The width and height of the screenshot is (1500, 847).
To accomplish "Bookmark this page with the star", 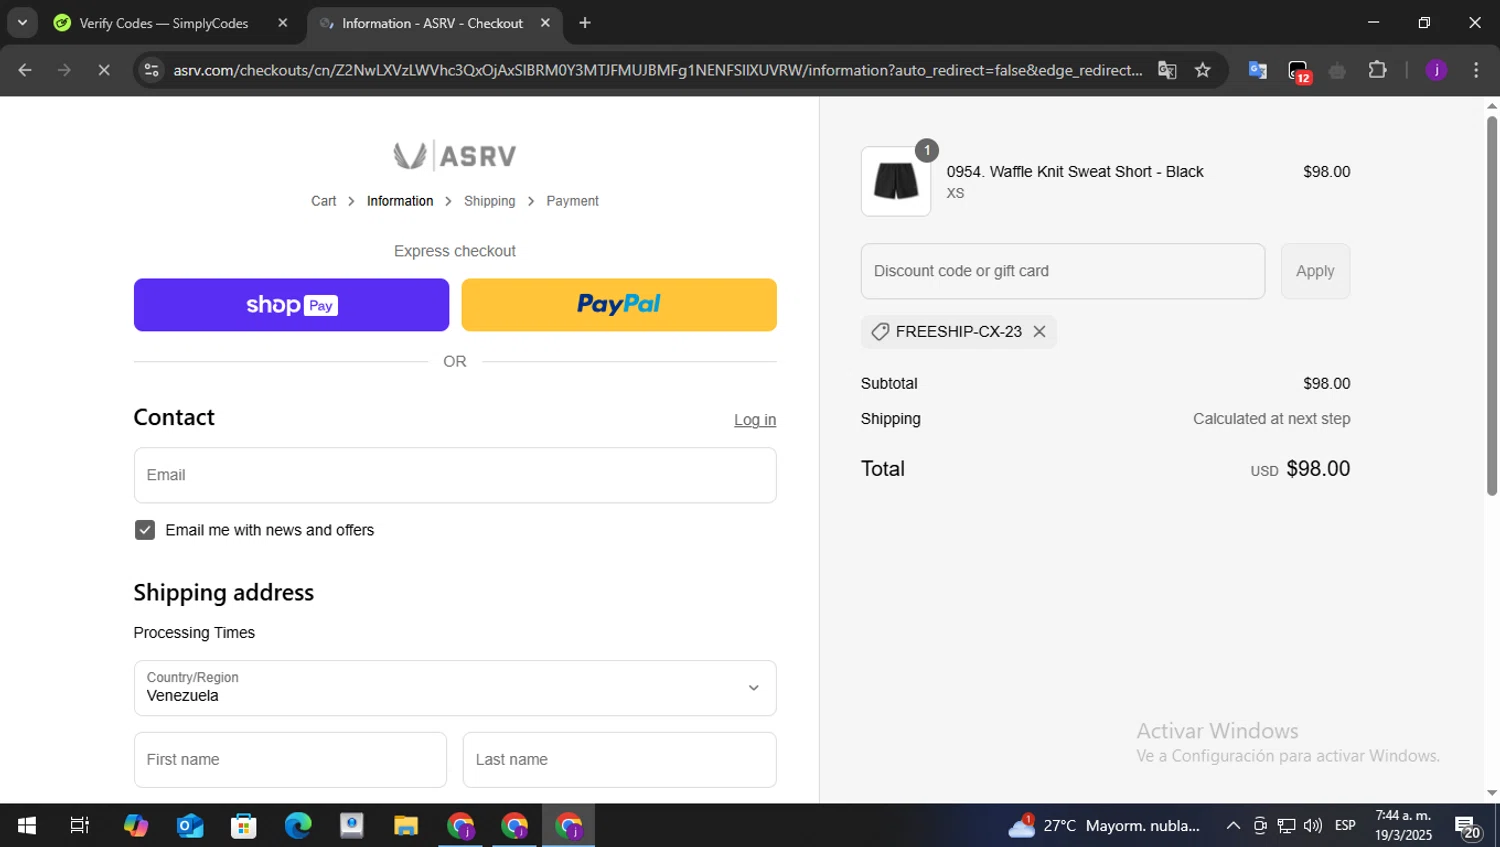I will click(x=1203, y=70).
